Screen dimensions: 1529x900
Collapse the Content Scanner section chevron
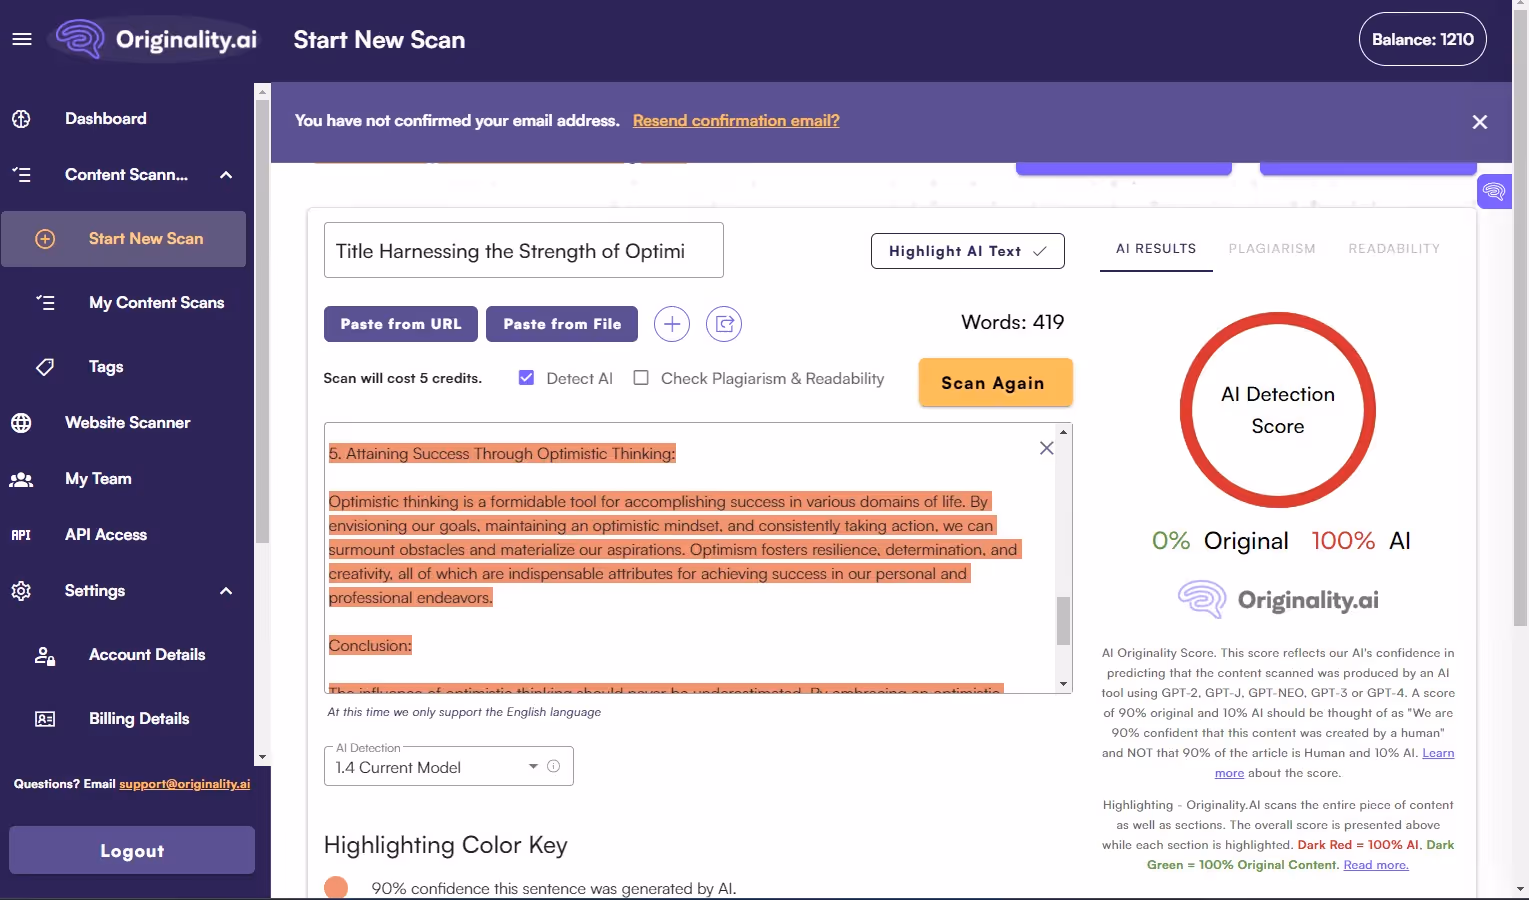coord(226,175)
